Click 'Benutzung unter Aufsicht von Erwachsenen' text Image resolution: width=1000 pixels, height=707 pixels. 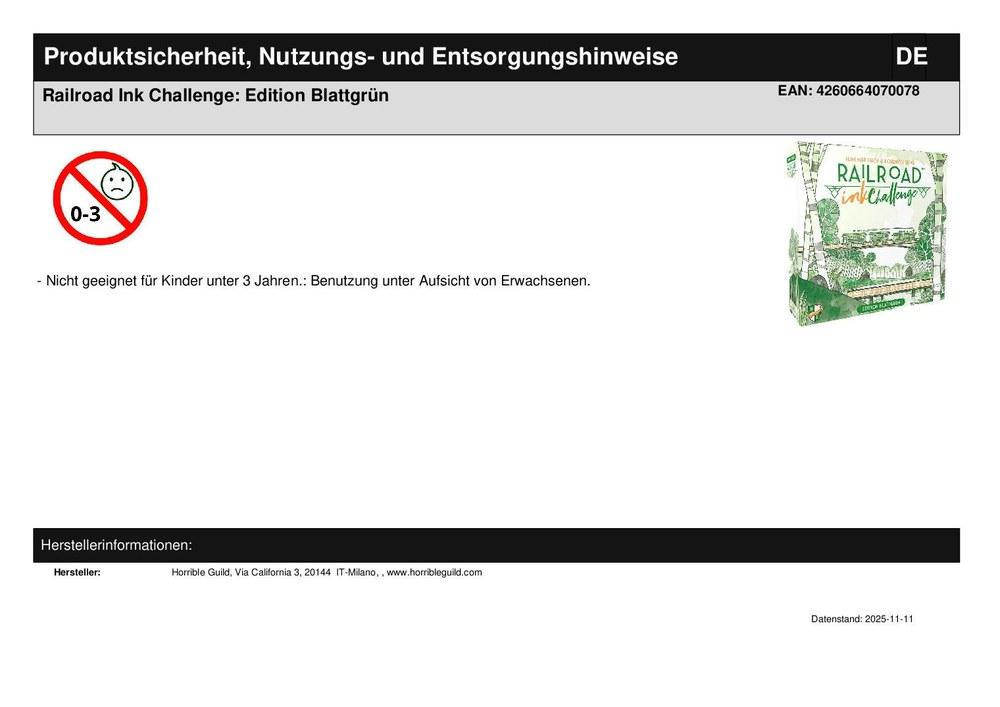pyautogui.click(x=450, y=281)
